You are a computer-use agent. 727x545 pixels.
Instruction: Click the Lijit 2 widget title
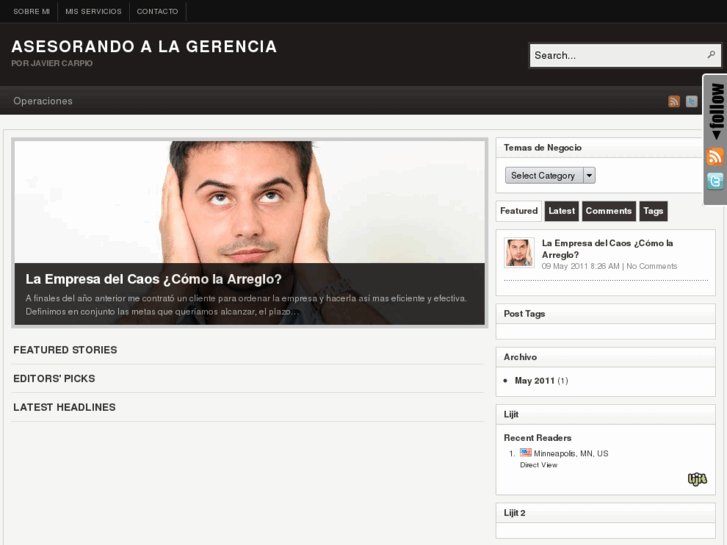pos(515,513)
